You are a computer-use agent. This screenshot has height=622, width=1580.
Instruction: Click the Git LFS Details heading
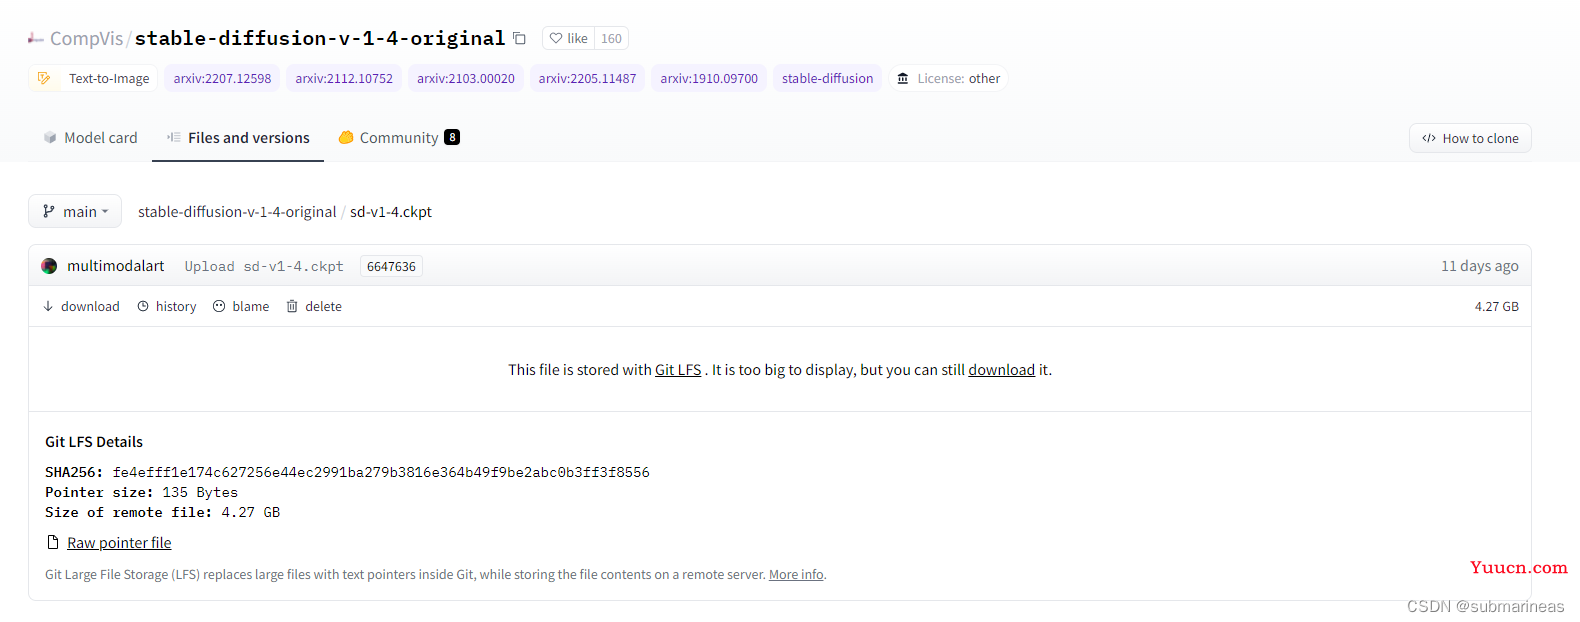tap(94, 442)
